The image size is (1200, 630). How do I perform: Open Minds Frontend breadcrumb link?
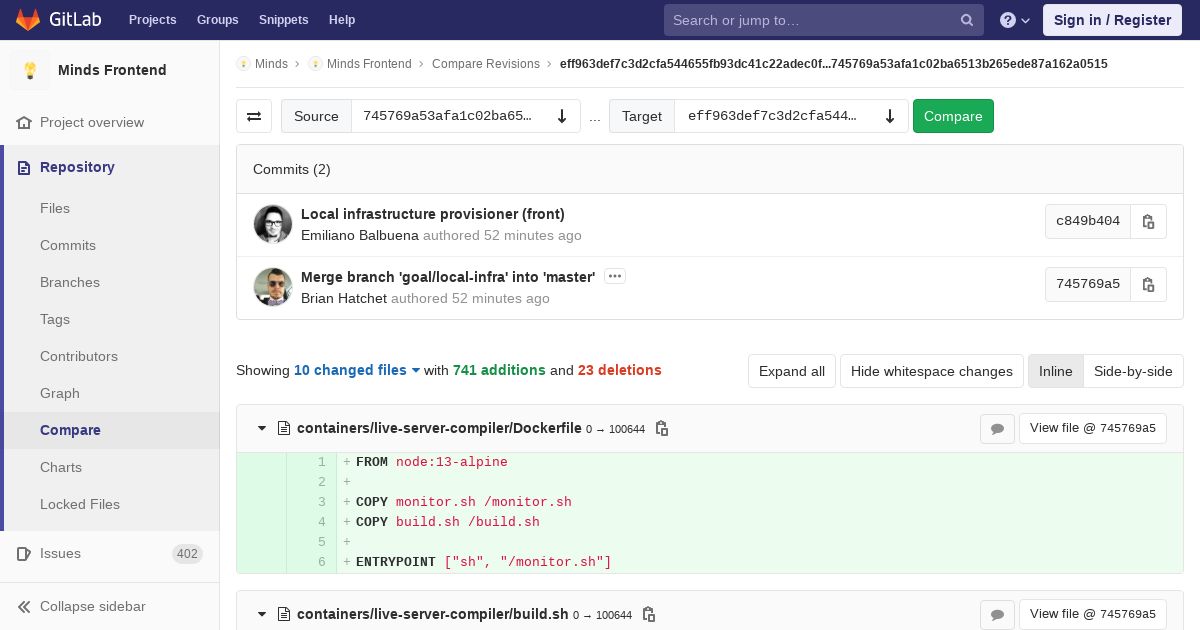(369, 64)
